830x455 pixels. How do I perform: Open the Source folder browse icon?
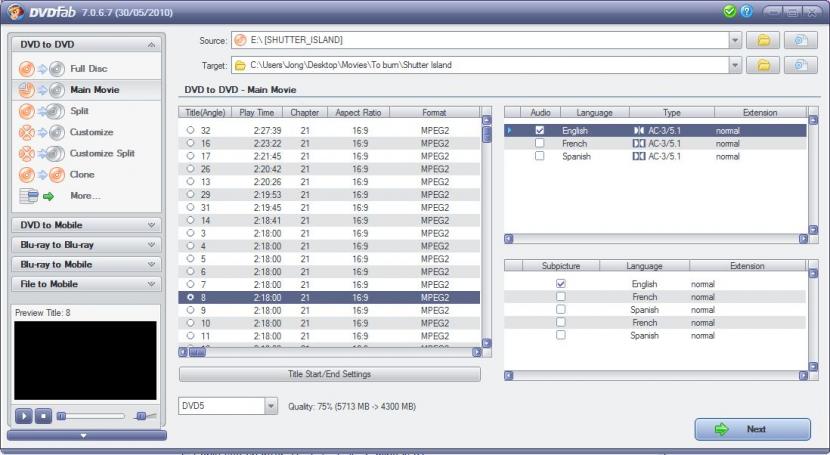(763, 40)
